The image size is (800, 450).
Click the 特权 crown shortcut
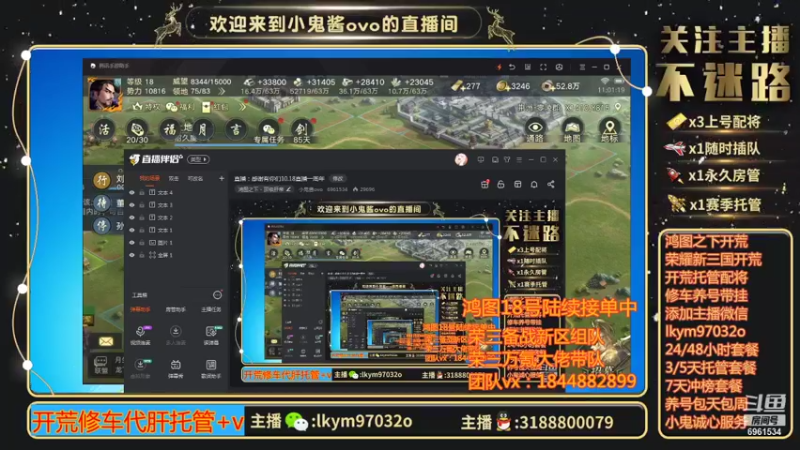147,107
